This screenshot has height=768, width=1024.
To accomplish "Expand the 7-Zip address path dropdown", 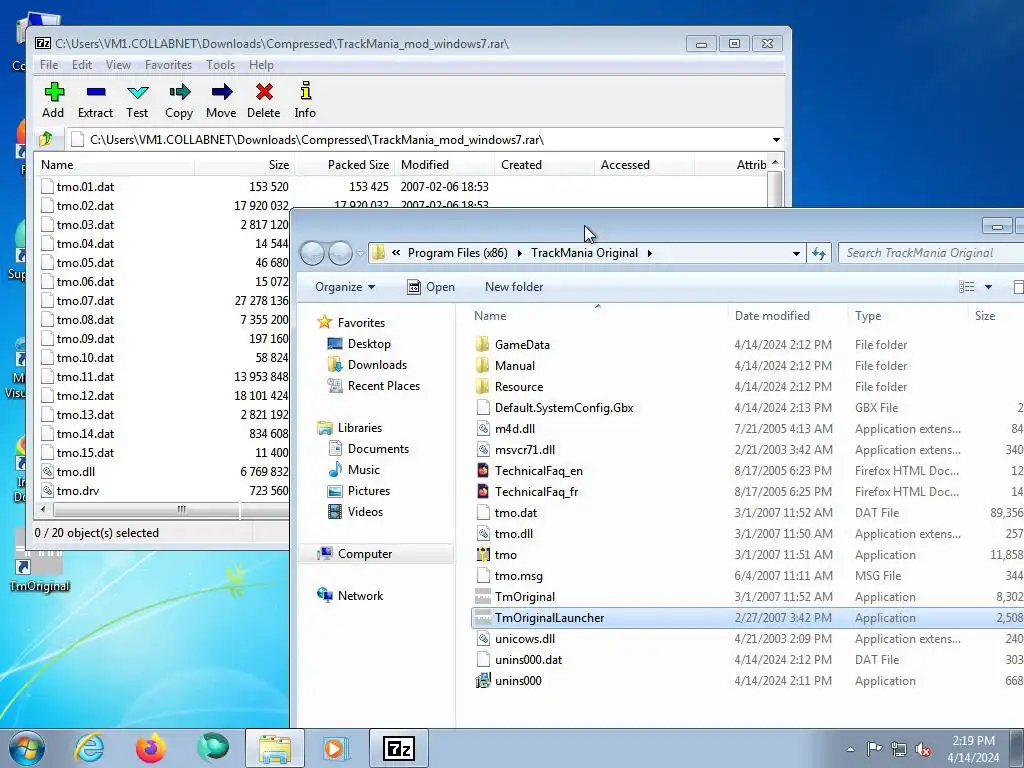I will pos(776,140).
